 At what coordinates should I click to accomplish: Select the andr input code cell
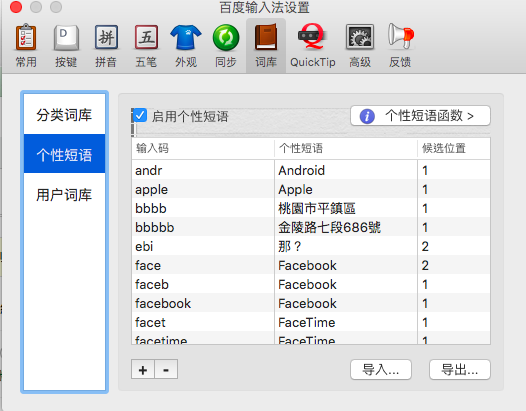click(203, 170)
